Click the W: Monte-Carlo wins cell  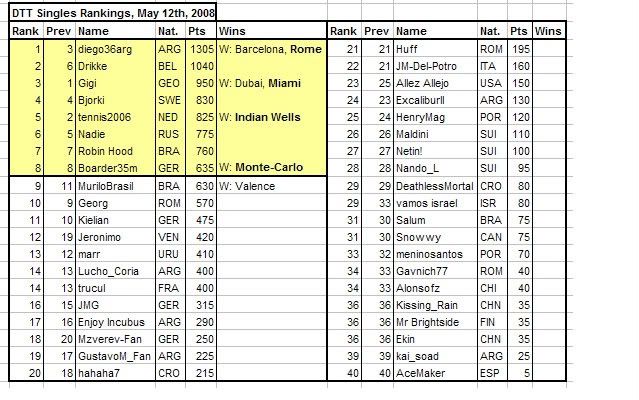272,168
